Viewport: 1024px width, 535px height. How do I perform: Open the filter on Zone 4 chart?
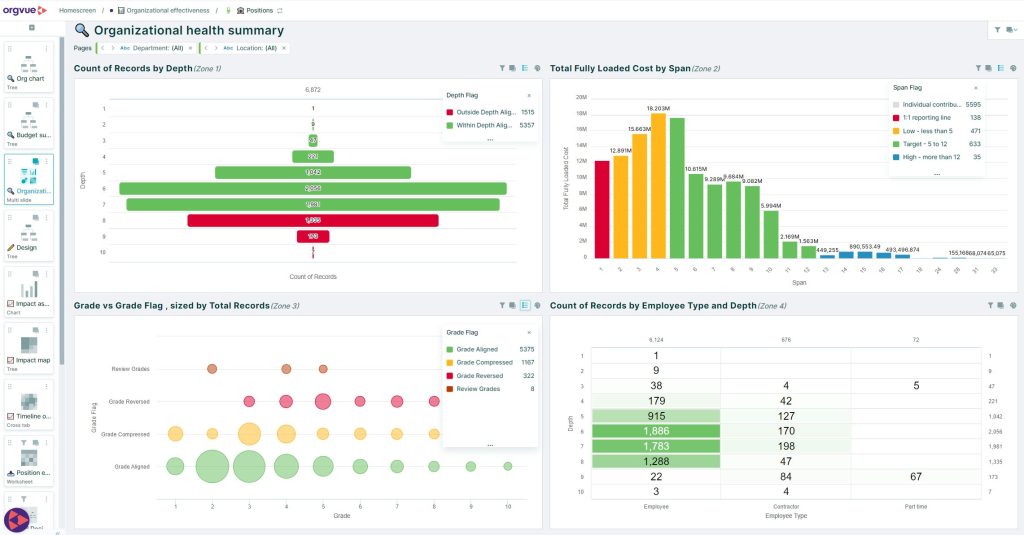click(x=990, y=305)
